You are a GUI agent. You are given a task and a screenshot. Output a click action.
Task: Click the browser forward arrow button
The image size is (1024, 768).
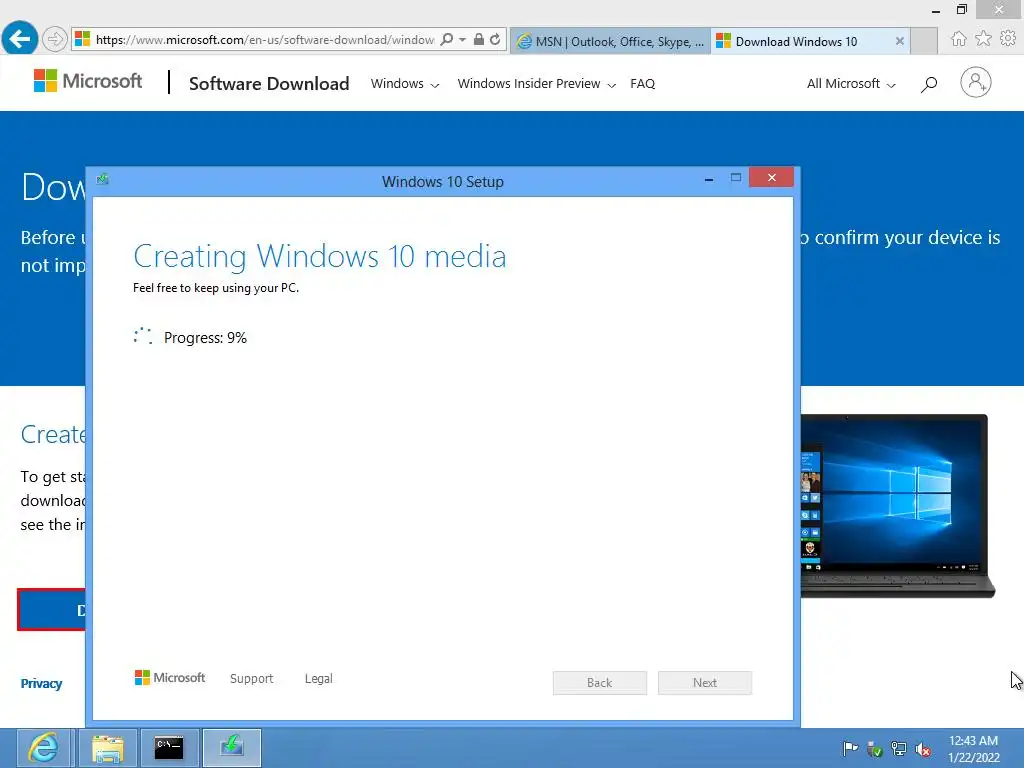pyautogui.click(x=55, y=39)
